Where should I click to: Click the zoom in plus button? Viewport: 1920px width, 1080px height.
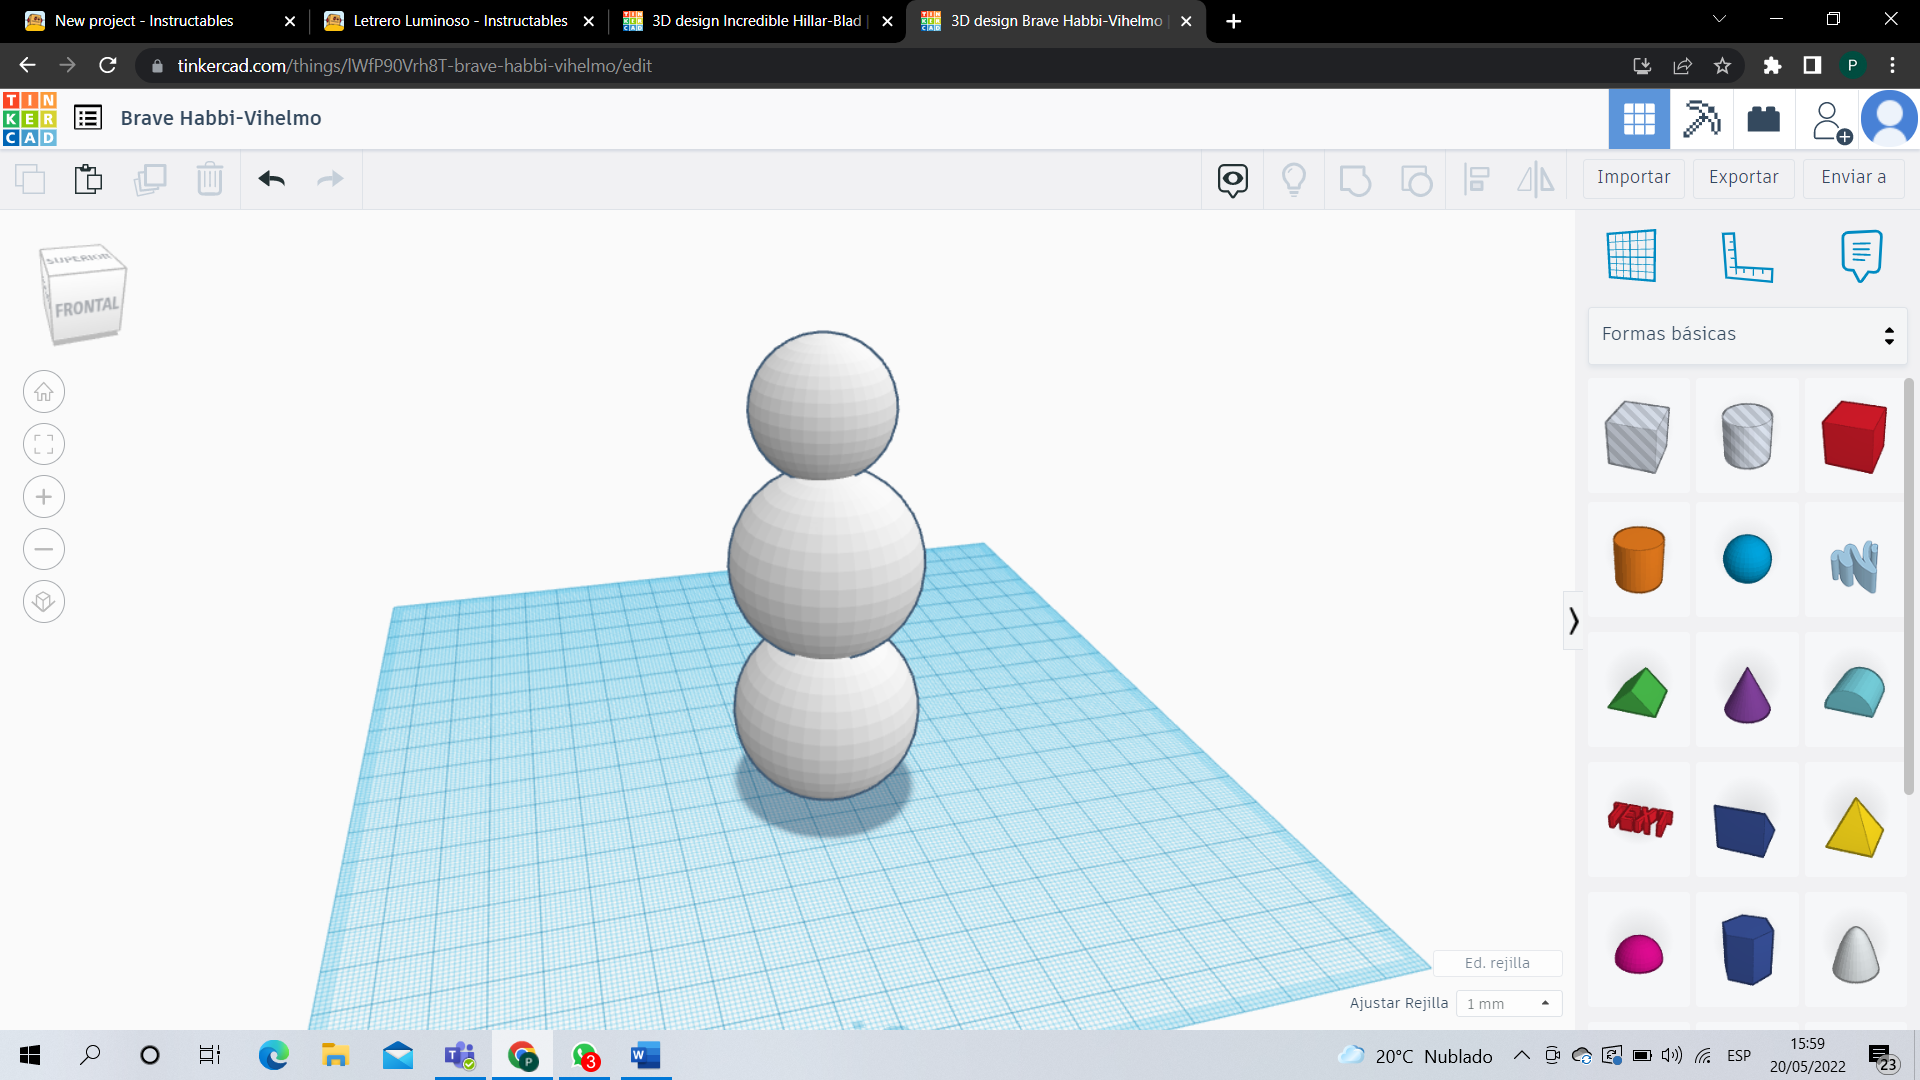(44, 497)
